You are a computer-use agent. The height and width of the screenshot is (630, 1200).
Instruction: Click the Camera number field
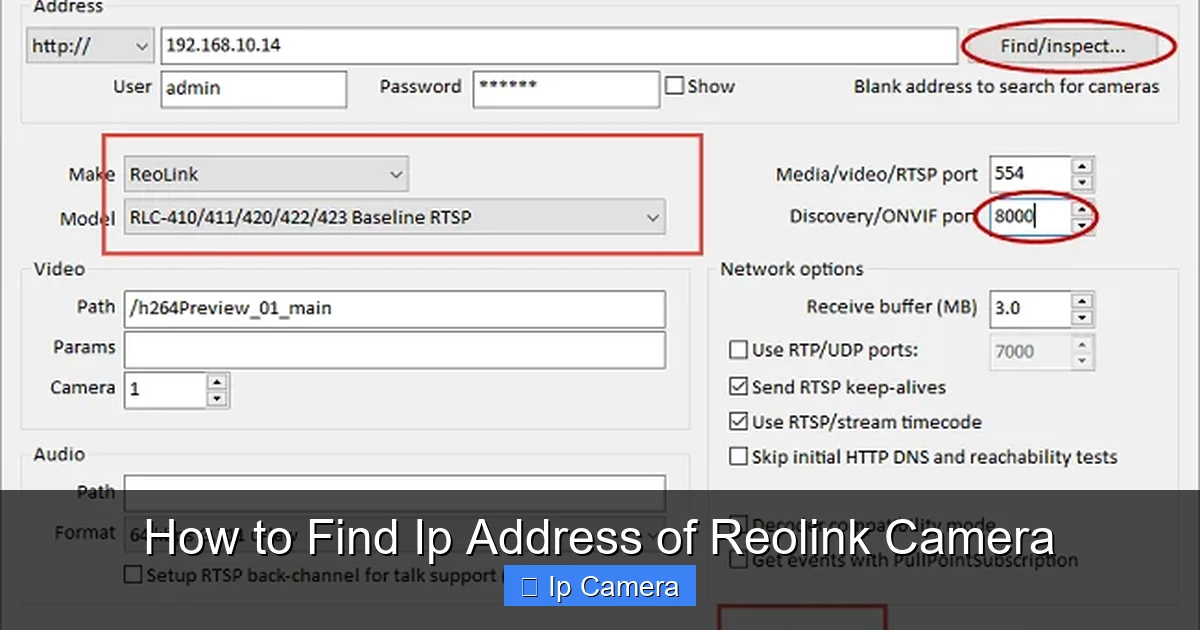click(x=165, y=390)
